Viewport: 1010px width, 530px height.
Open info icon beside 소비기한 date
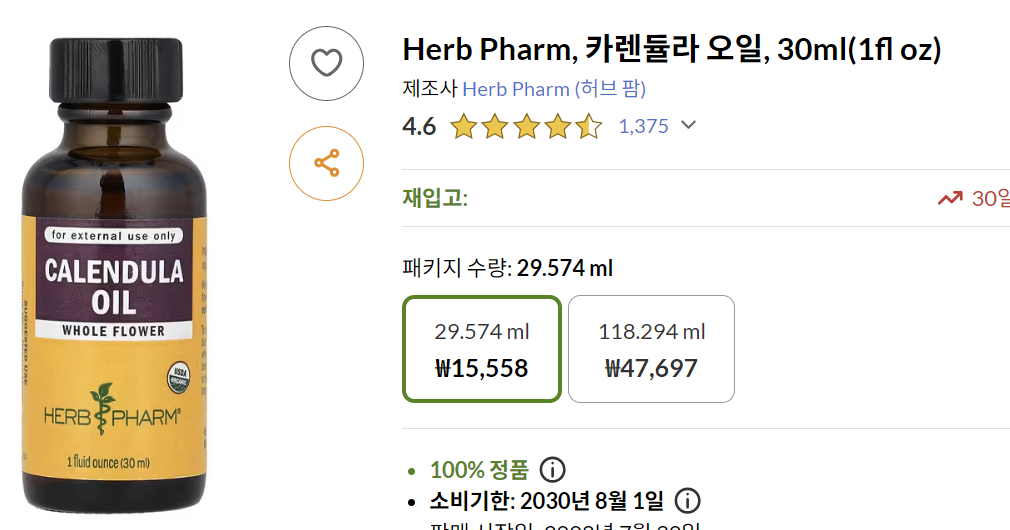(687, 500)
